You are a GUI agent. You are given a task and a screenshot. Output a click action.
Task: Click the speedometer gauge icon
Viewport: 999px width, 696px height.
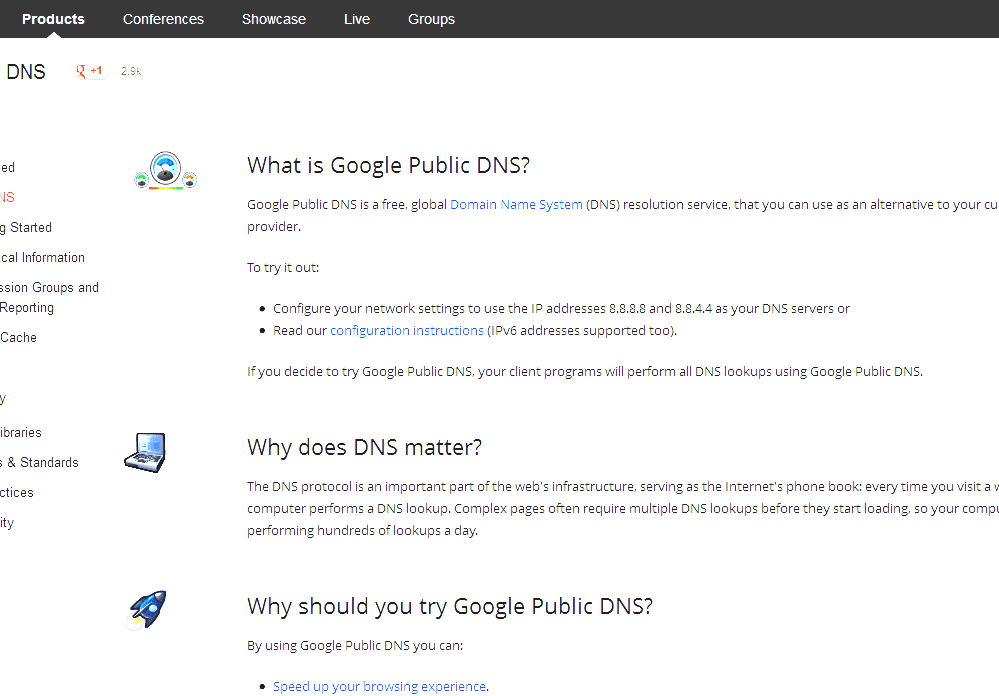click(166, 170)
